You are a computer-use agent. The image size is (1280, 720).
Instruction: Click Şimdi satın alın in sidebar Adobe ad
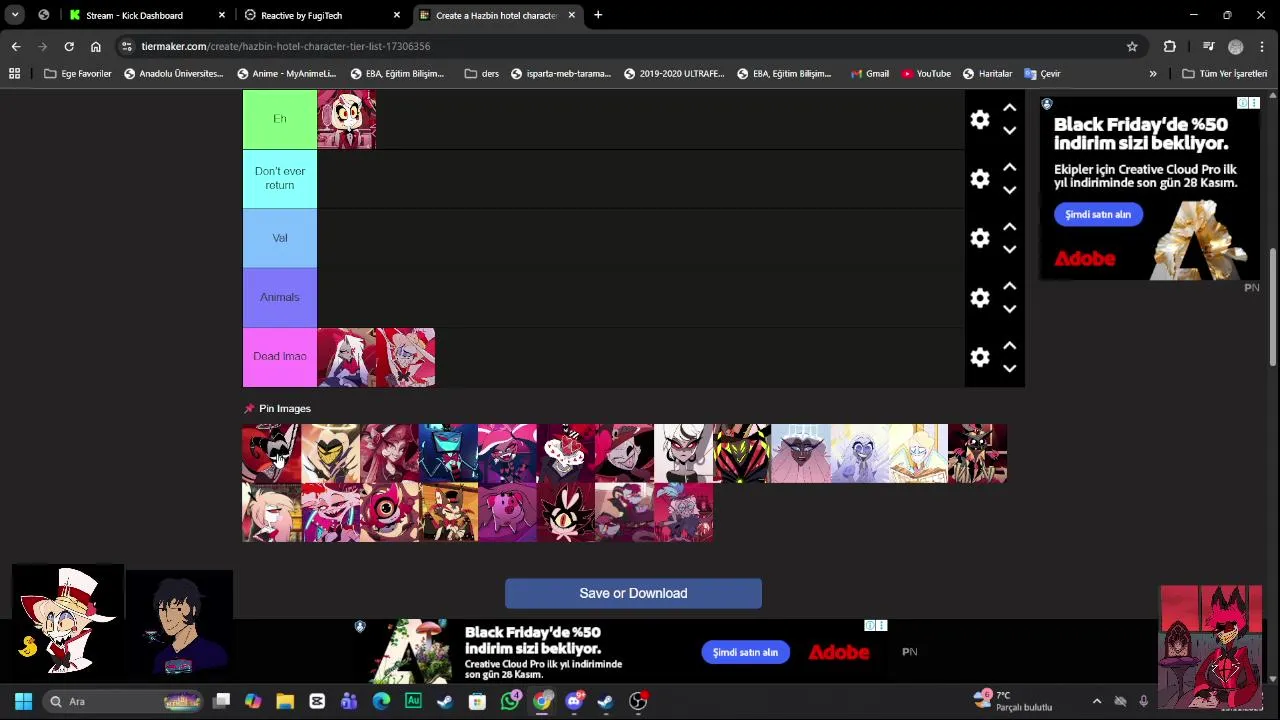(1098, 214)
